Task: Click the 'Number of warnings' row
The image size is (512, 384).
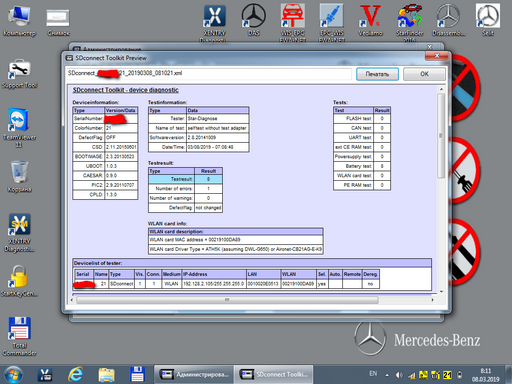Action: pyautogui.click(x=185, y=198)
